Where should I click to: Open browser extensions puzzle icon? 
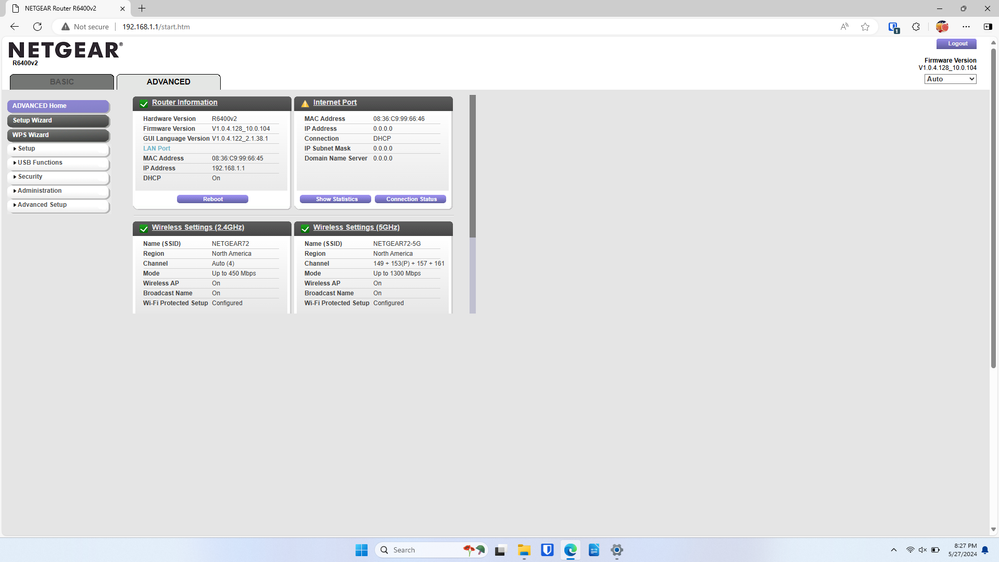(916, 27)
